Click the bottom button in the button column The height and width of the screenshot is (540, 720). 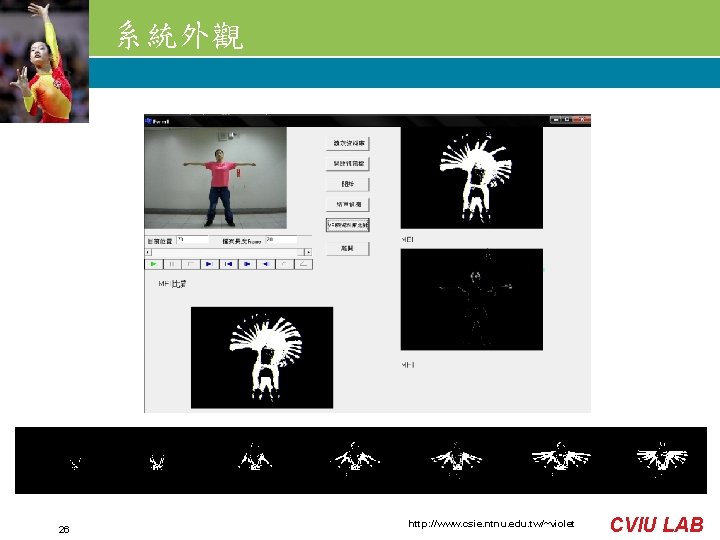tap(348, 248)
